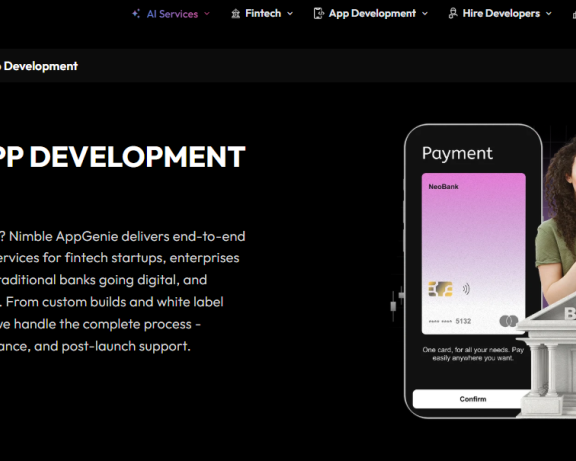The width and height of the screenshot is (576, 461).
Task: Click the contactless payment symbol on card
Action: [x=466, y=289]
